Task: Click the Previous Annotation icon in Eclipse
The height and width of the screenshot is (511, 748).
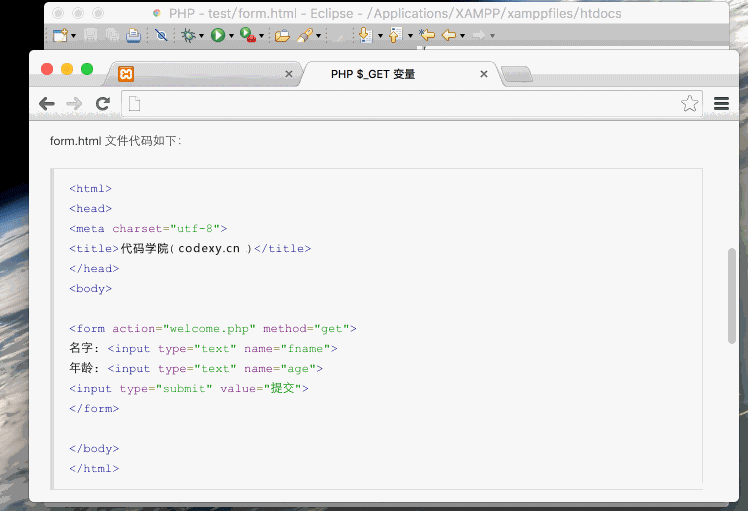Action: coord(395,35)
